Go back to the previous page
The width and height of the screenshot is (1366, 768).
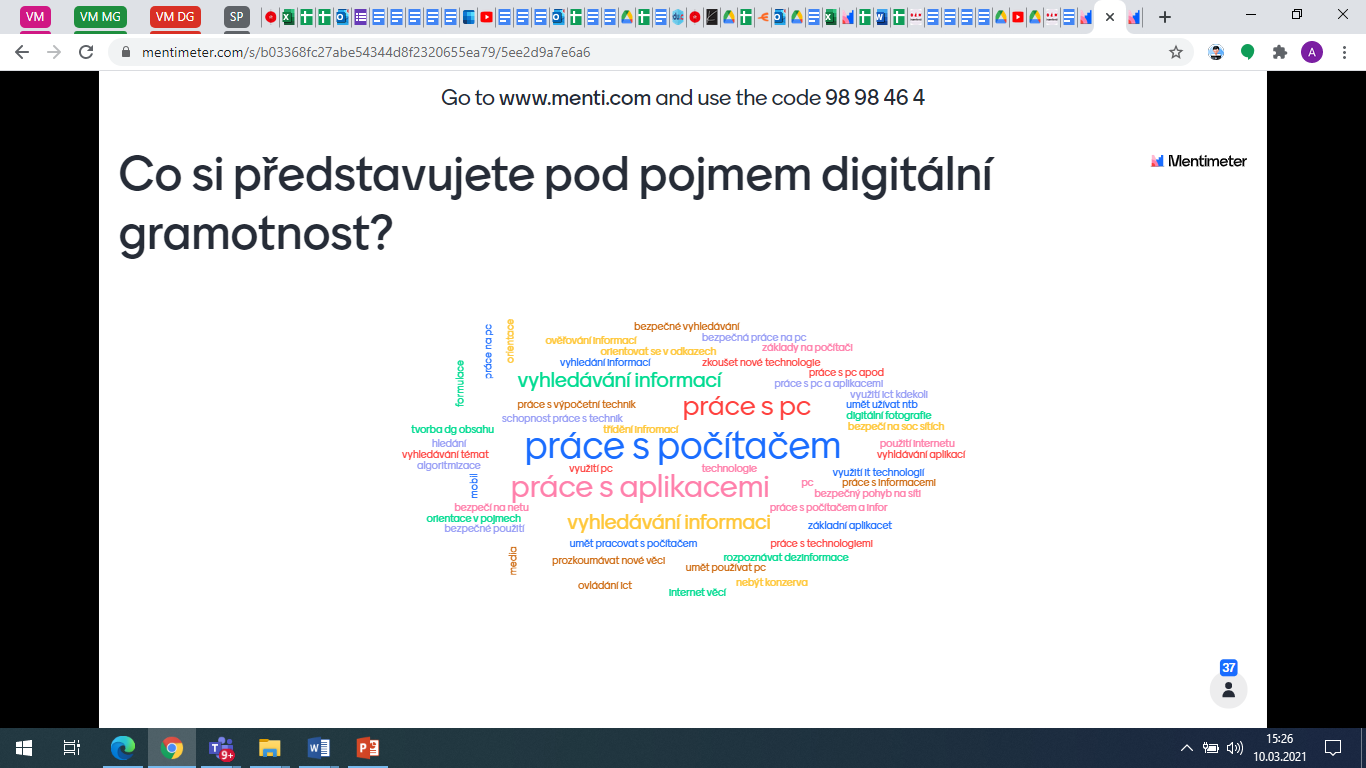pyautogui.click(x=22, y=52)
